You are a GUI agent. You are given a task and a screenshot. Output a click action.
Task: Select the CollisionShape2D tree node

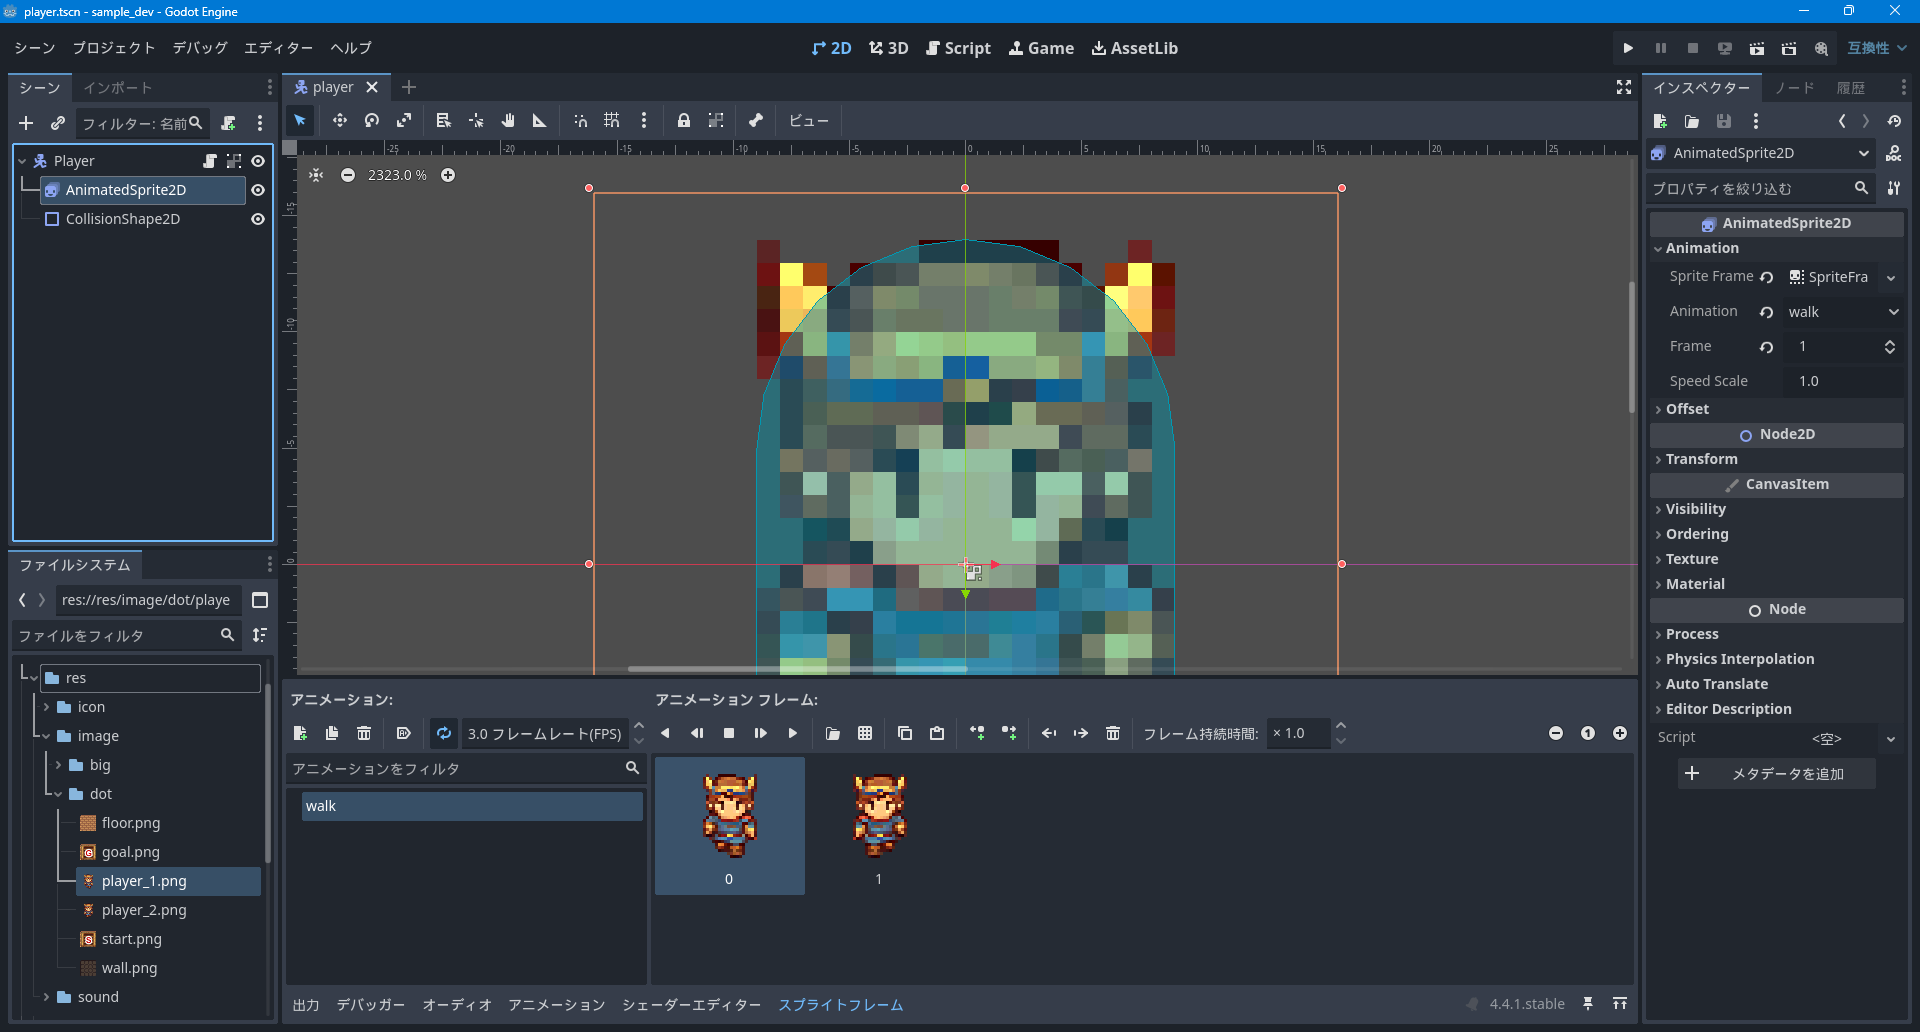click(123, 219)
